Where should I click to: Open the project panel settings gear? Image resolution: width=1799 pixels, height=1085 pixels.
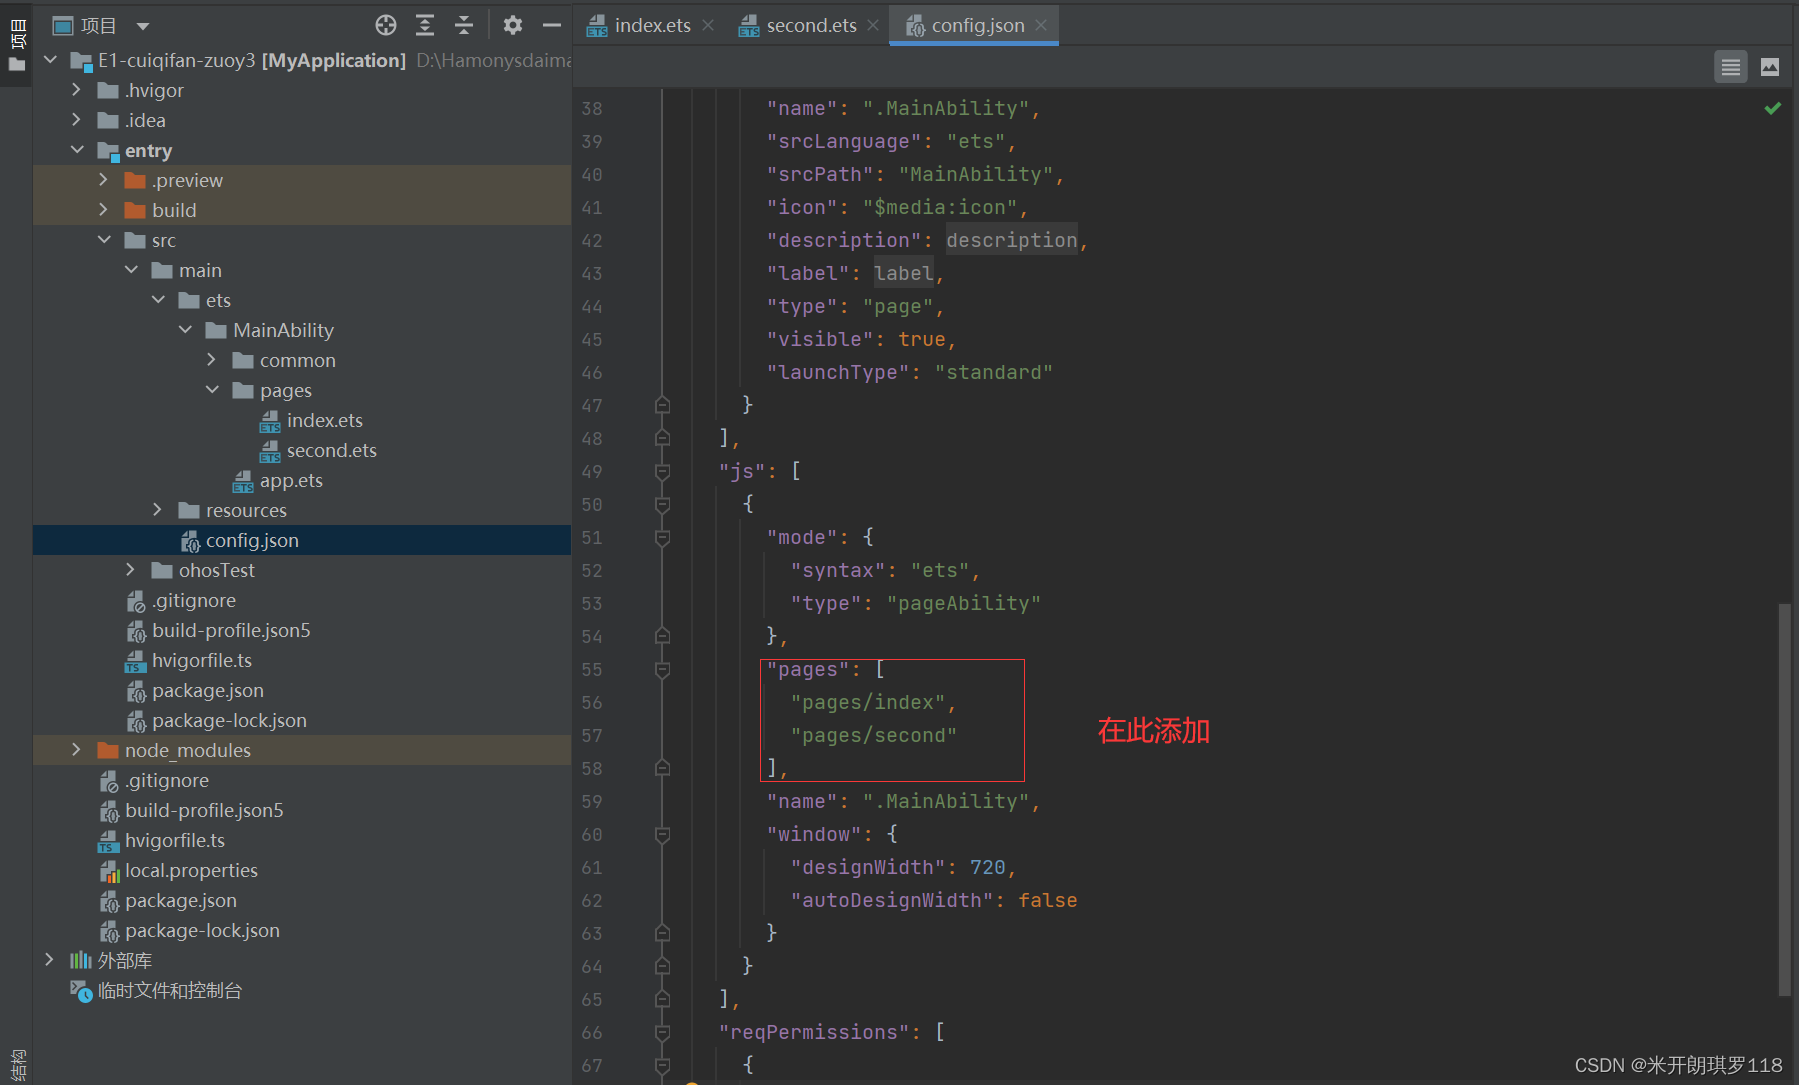[513, 26]
